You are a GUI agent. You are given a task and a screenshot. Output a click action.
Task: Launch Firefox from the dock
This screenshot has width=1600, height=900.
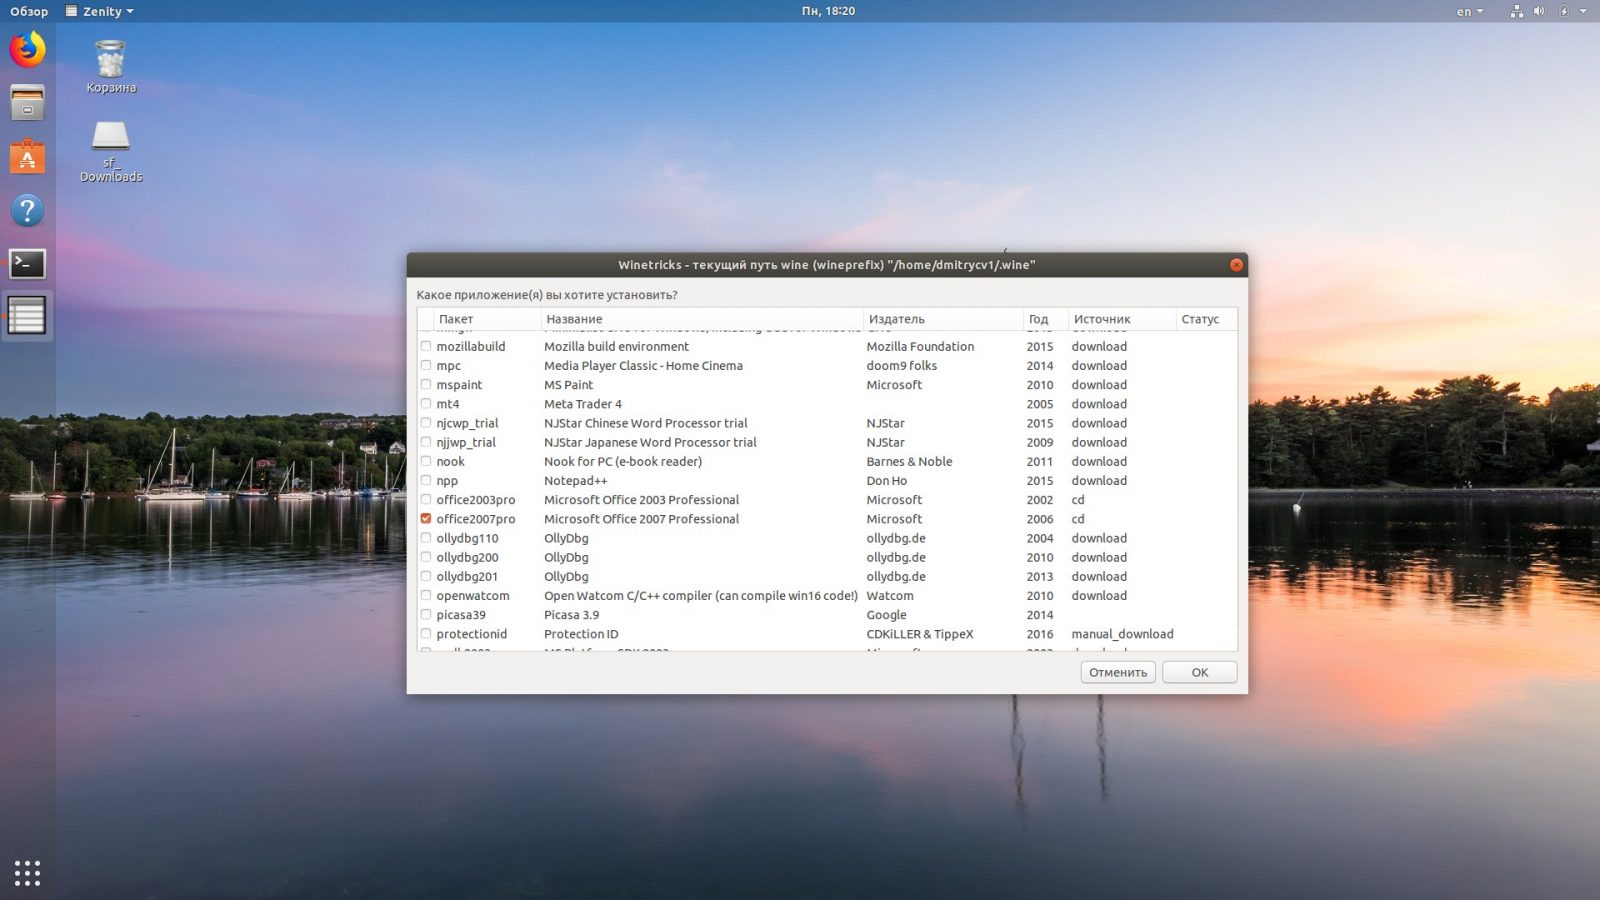pyautogui.click(x=27, y=49)
